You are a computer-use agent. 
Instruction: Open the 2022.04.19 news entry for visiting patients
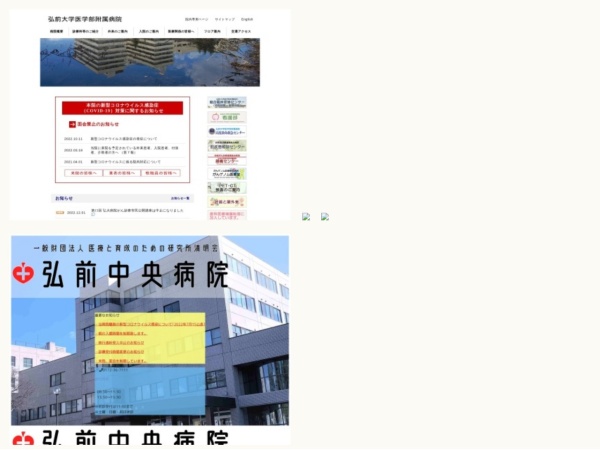[134, 150]
